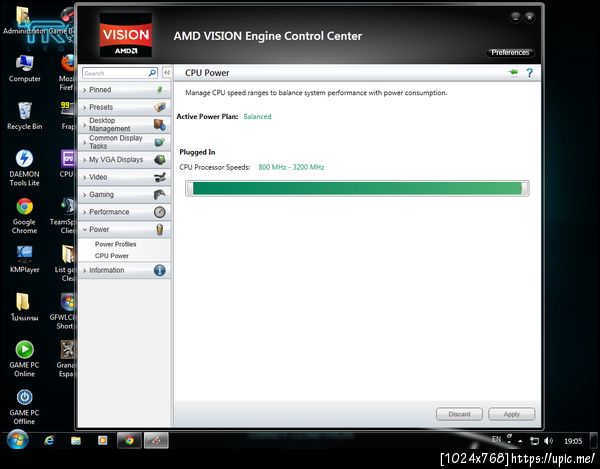Expand Desktop Management section
600x469 pixels.
[x=124, y=125]
